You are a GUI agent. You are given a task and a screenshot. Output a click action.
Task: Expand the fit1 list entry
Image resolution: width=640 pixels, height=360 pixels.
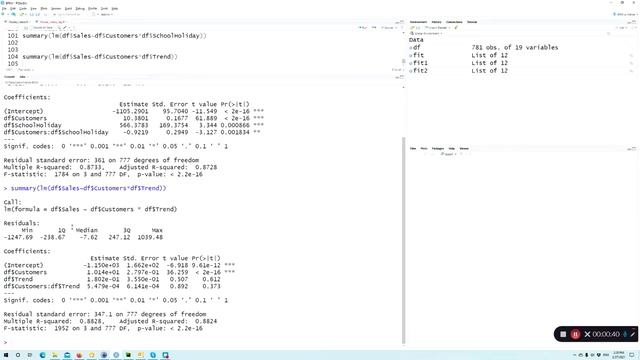click(411, 63)
